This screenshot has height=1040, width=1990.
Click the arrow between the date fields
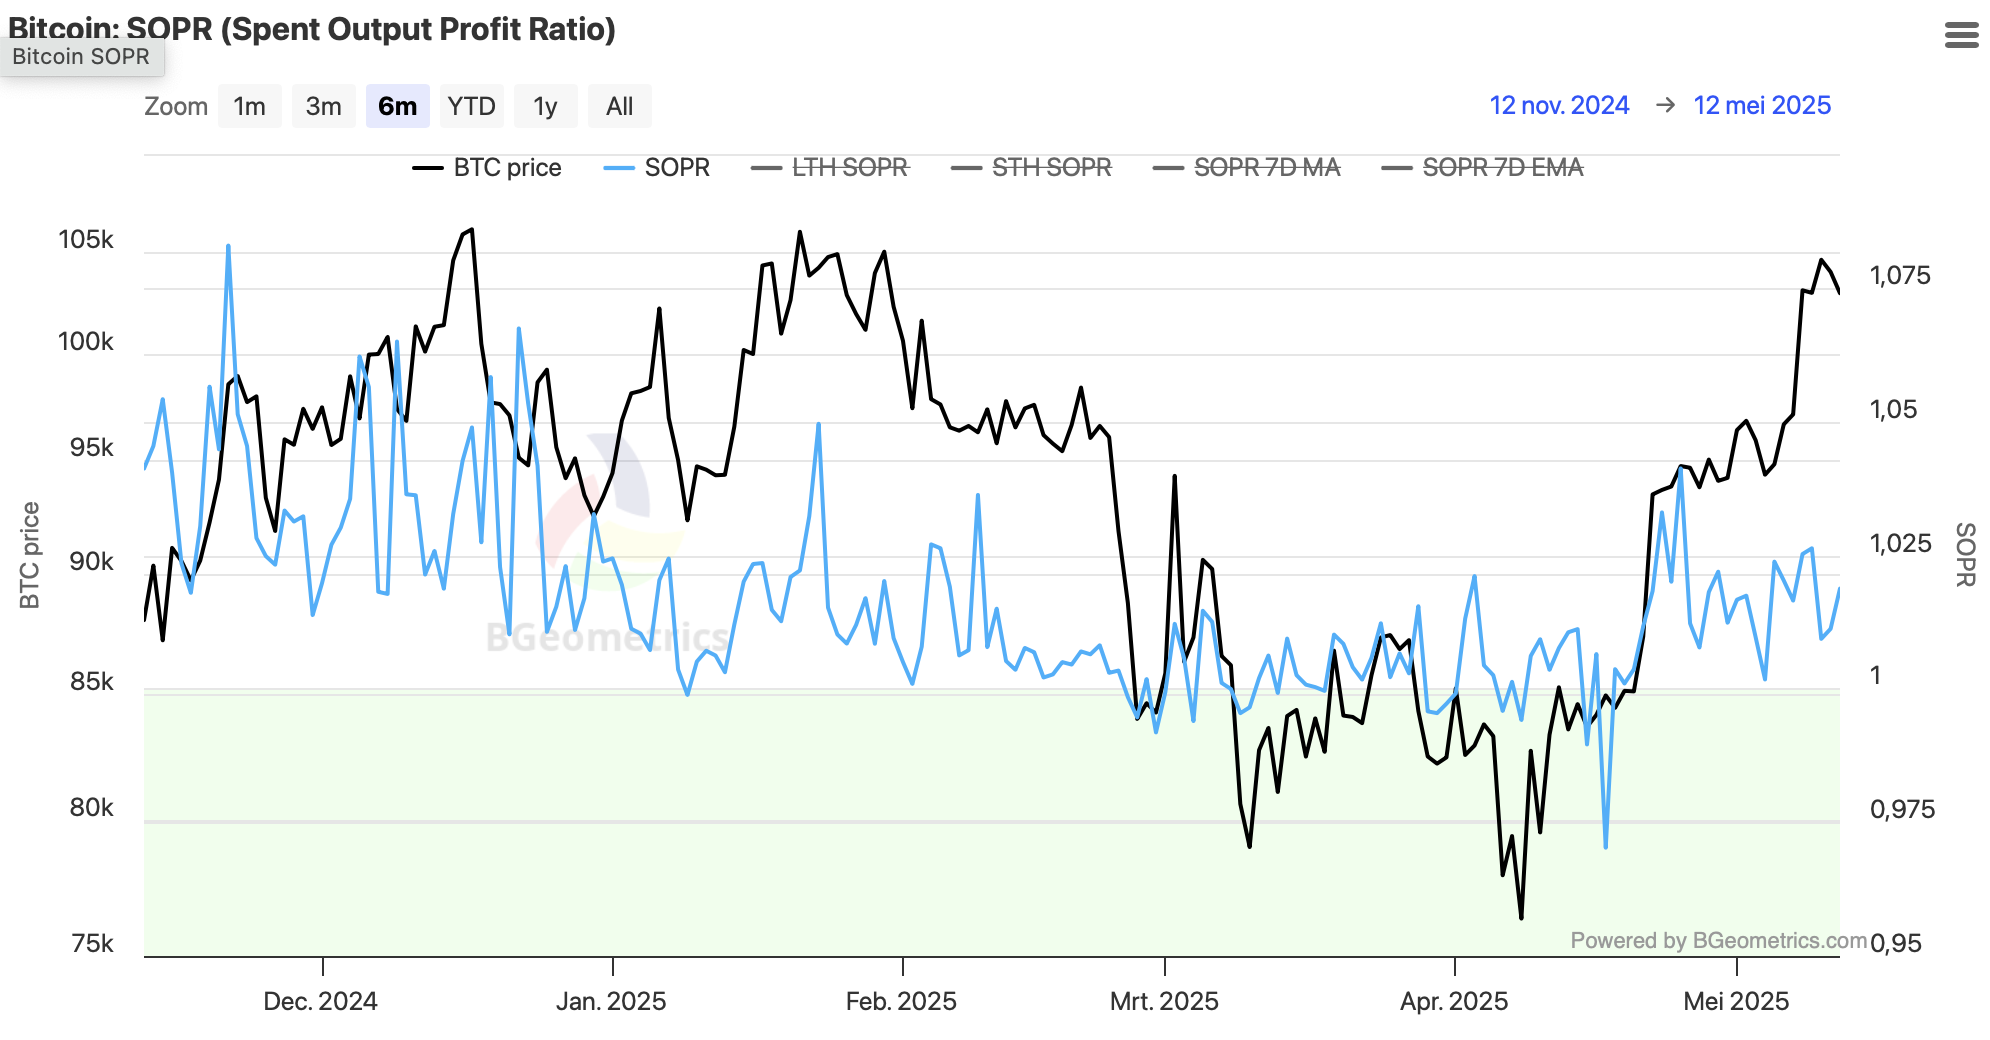1664,105
